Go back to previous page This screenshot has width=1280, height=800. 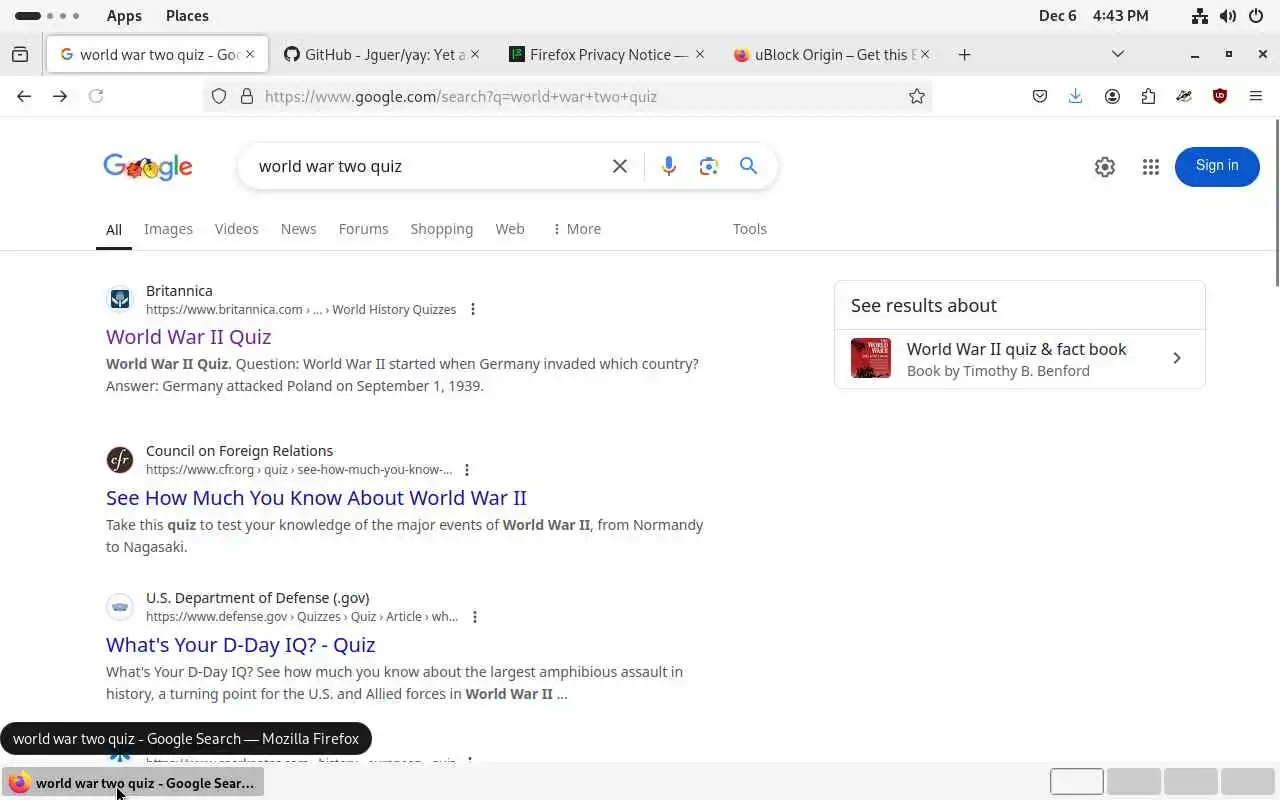(24, 96)
